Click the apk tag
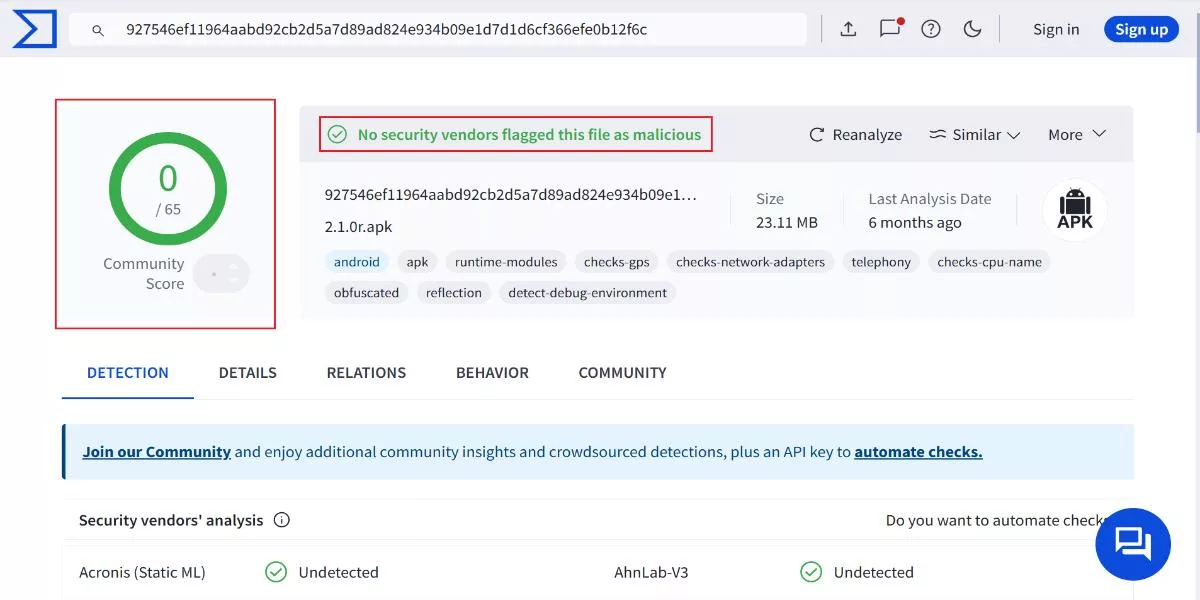Image resolution: width=1200 pixels, height=600 pixels. click(417, 262)
